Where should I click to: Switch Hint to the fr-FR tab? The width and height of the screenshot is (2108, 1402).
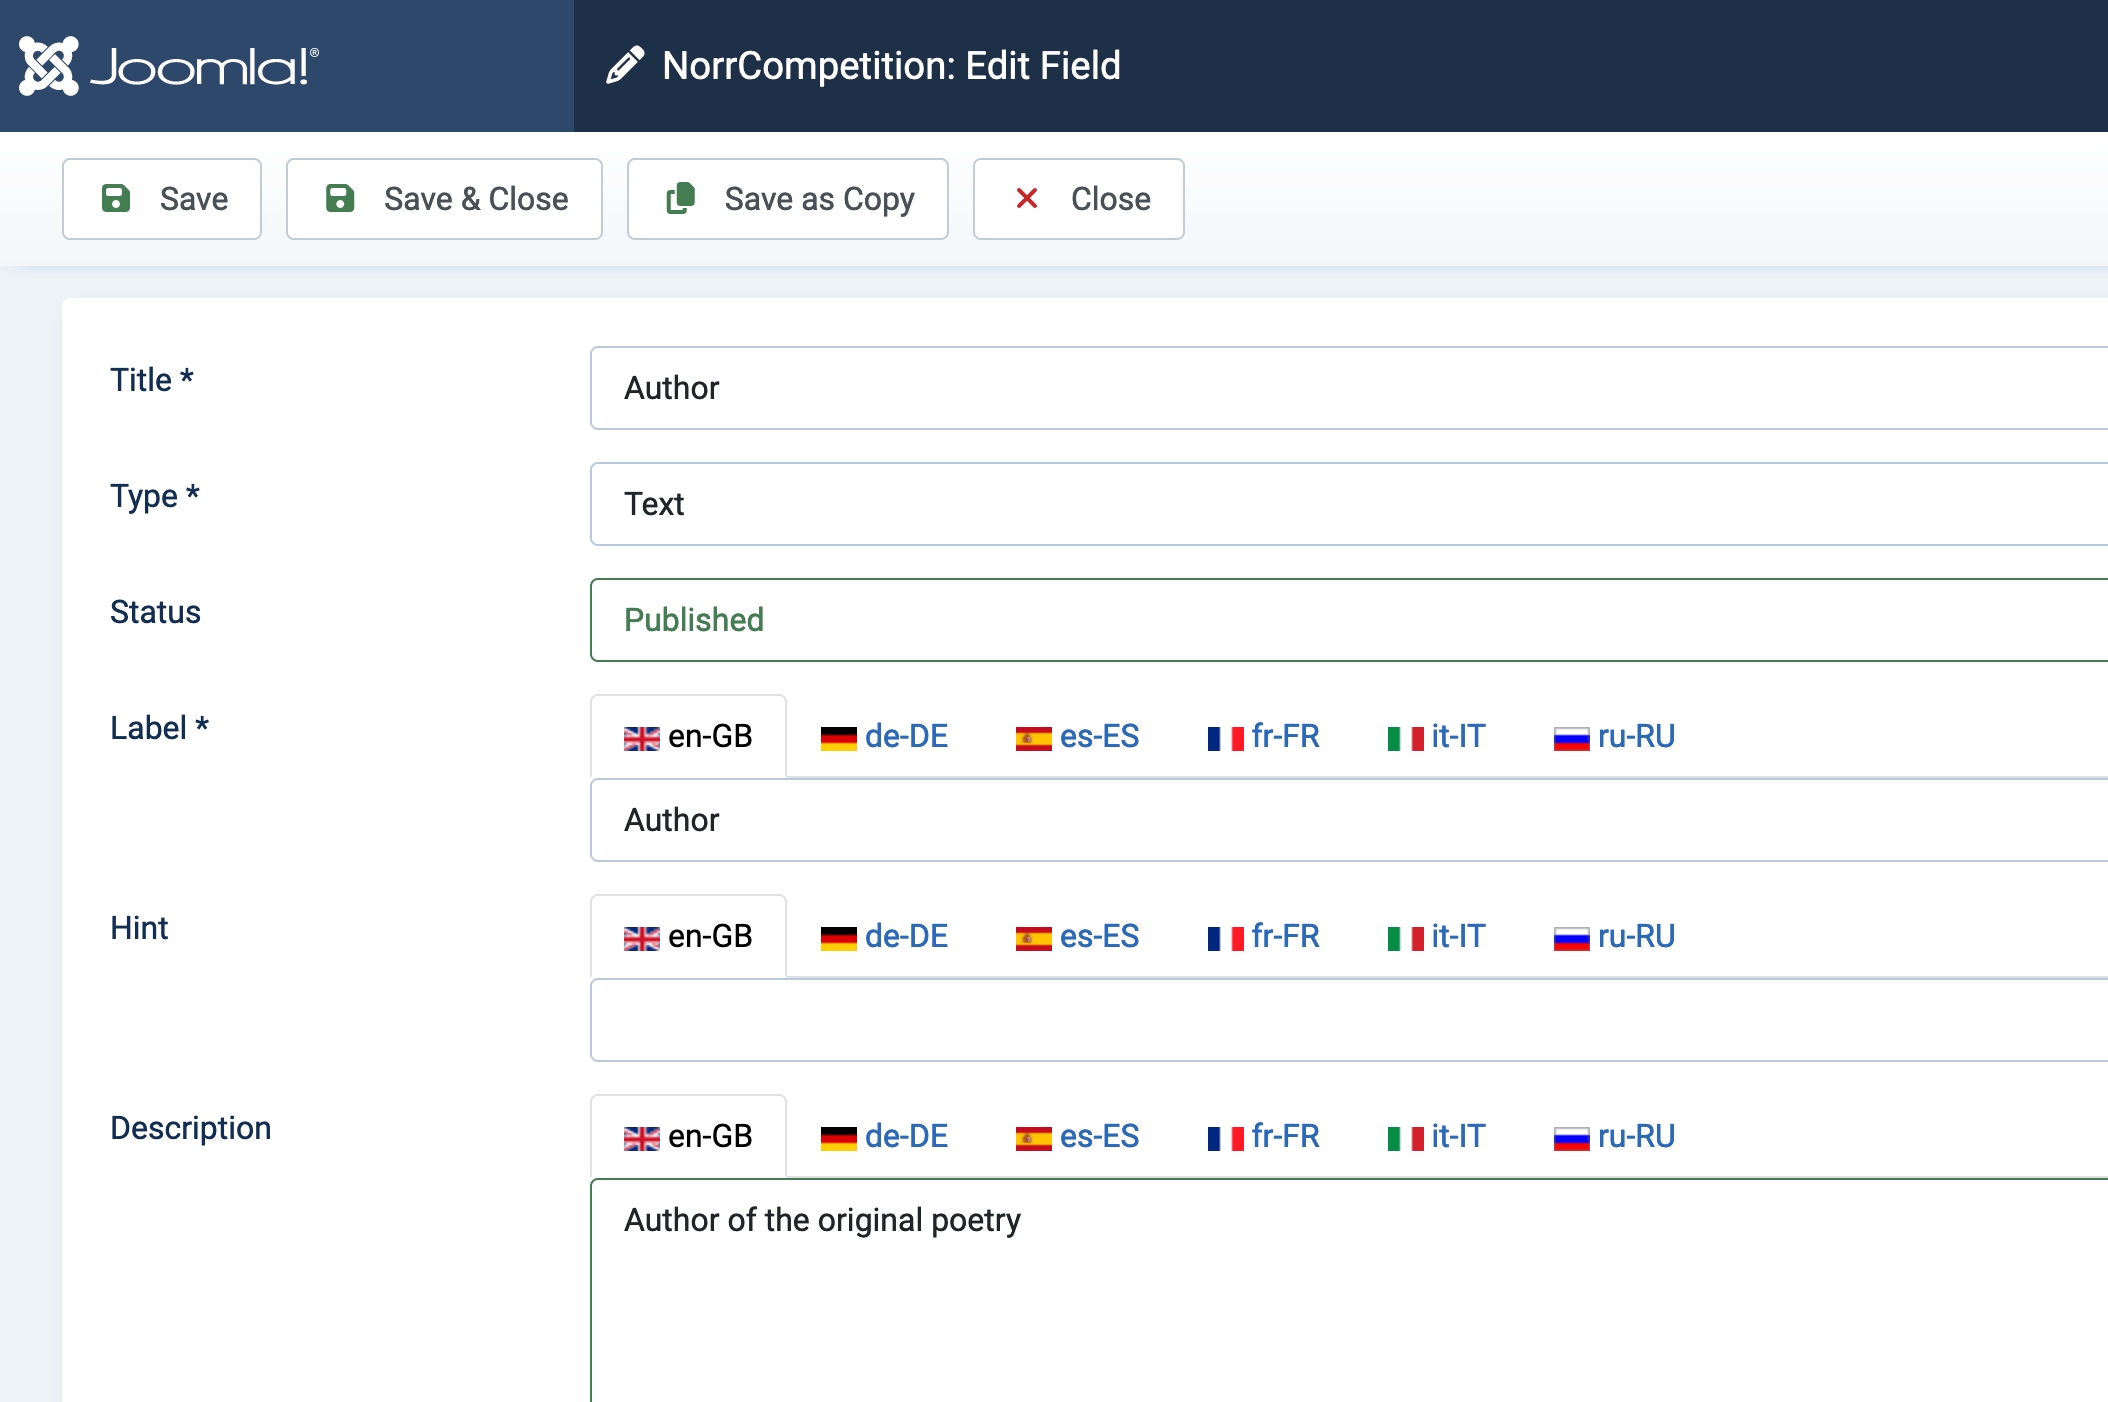click(x=1263, y=937)
